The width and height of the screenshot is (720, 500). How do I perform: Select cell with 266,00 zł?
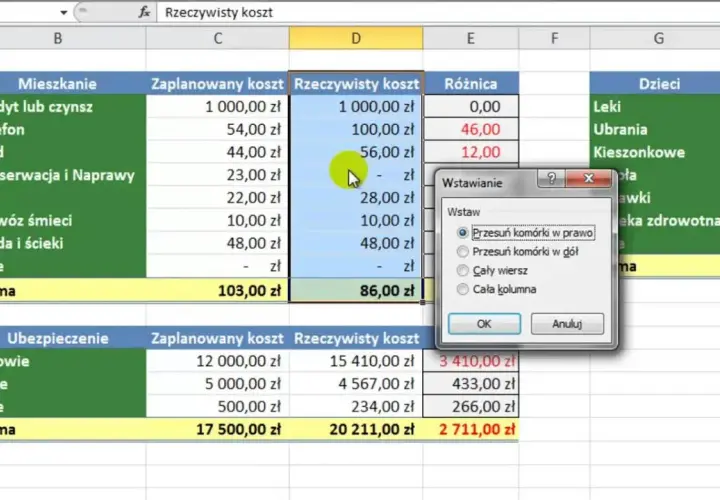tap(471, 407)
